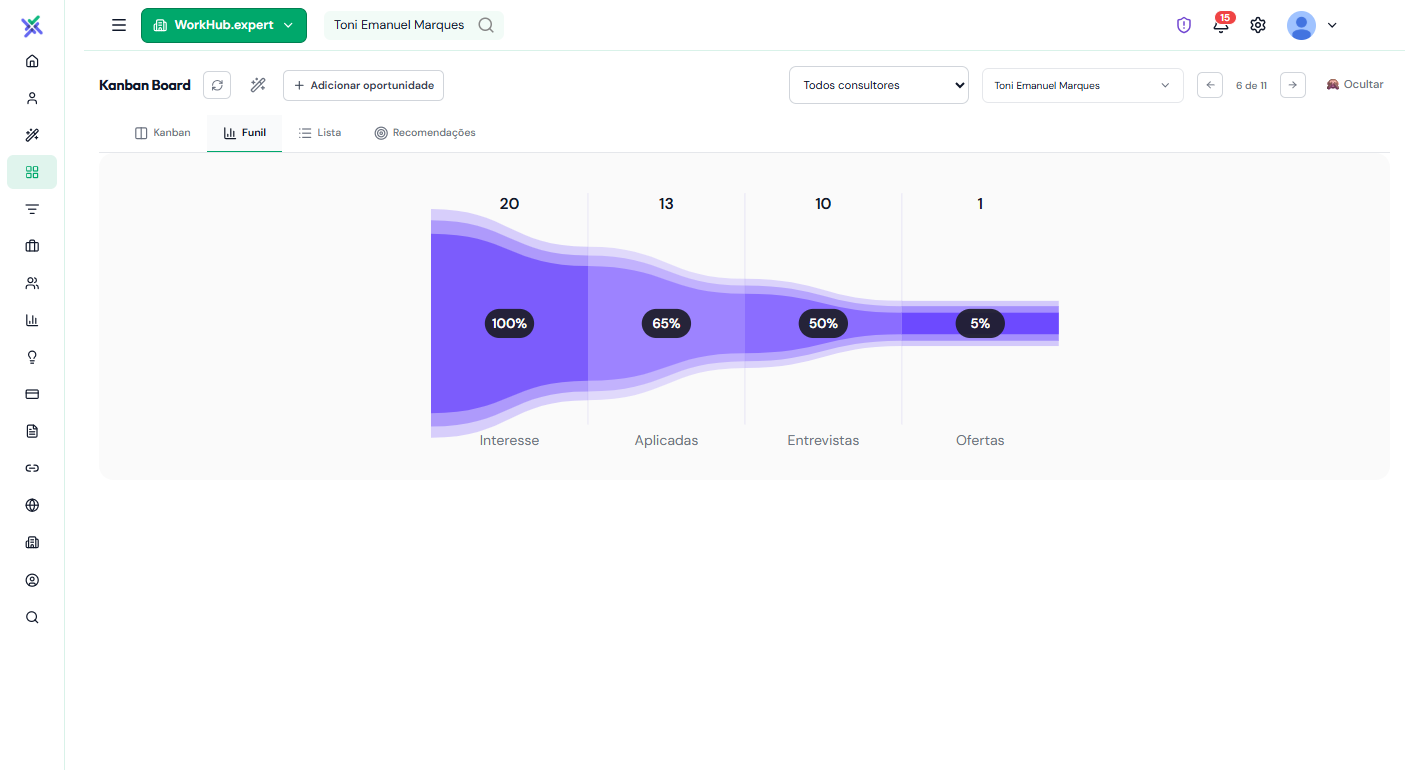Viewport: 1424px width, 770px height.
Task: Click Adicionar oportunidade button
Action: 363,85
